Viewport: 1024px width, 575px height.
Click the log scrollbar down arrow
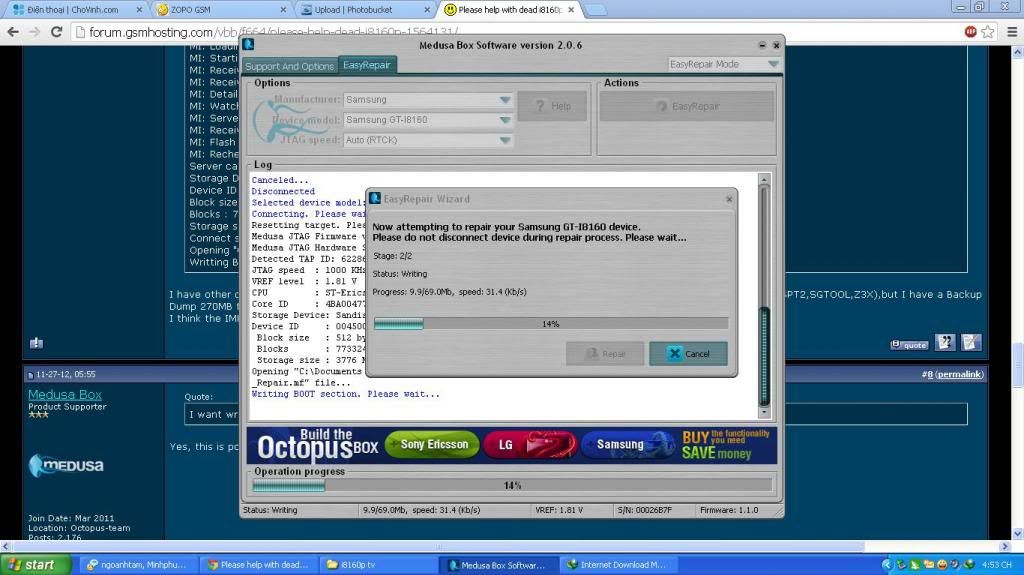pyautogui.click(x=764, y=412)
